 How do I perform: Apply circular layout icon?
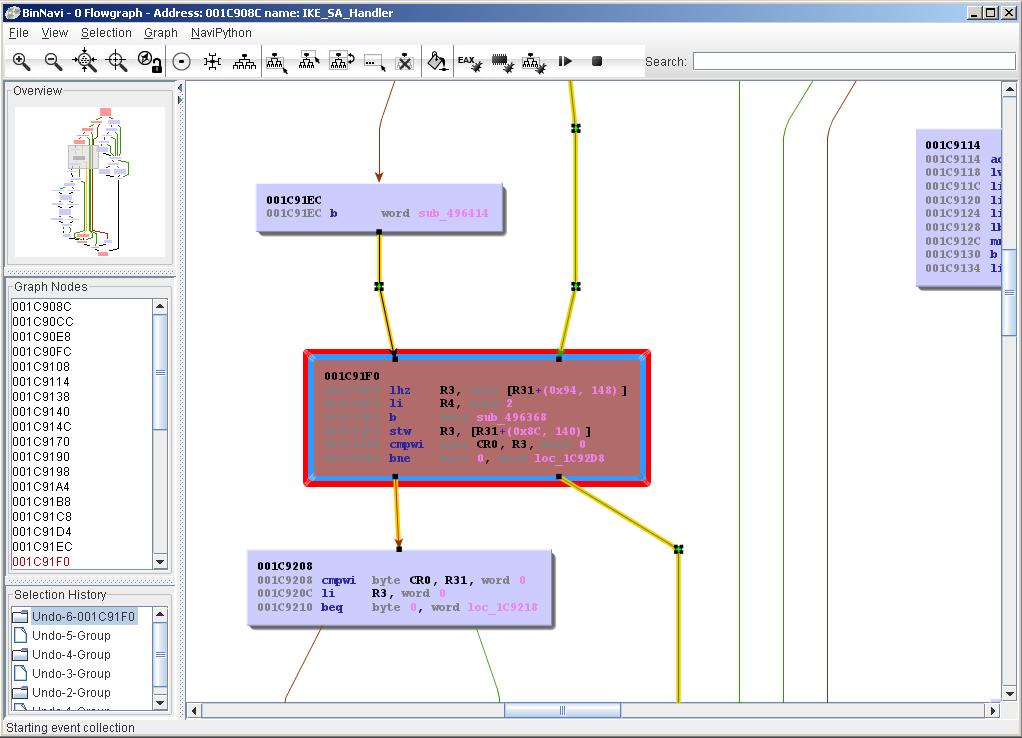182,62
